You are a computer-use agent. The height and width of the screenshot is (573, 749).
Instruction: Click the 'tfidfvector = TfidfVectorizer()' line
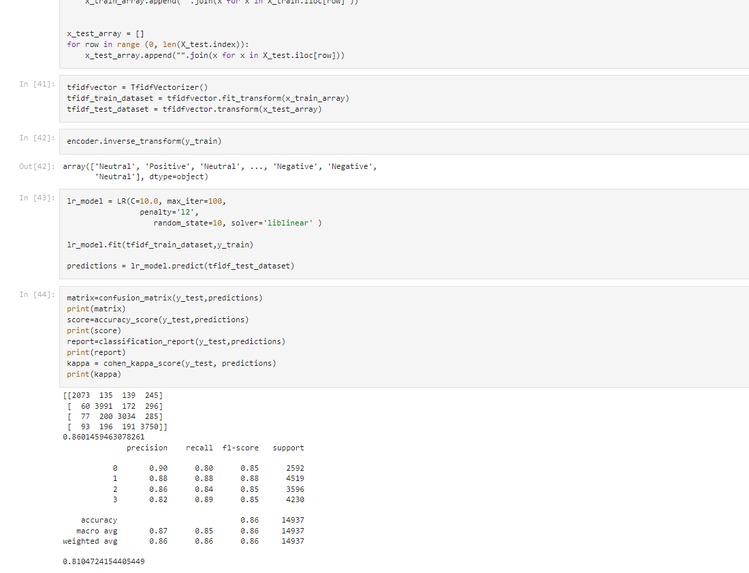[x=137, y=87]
